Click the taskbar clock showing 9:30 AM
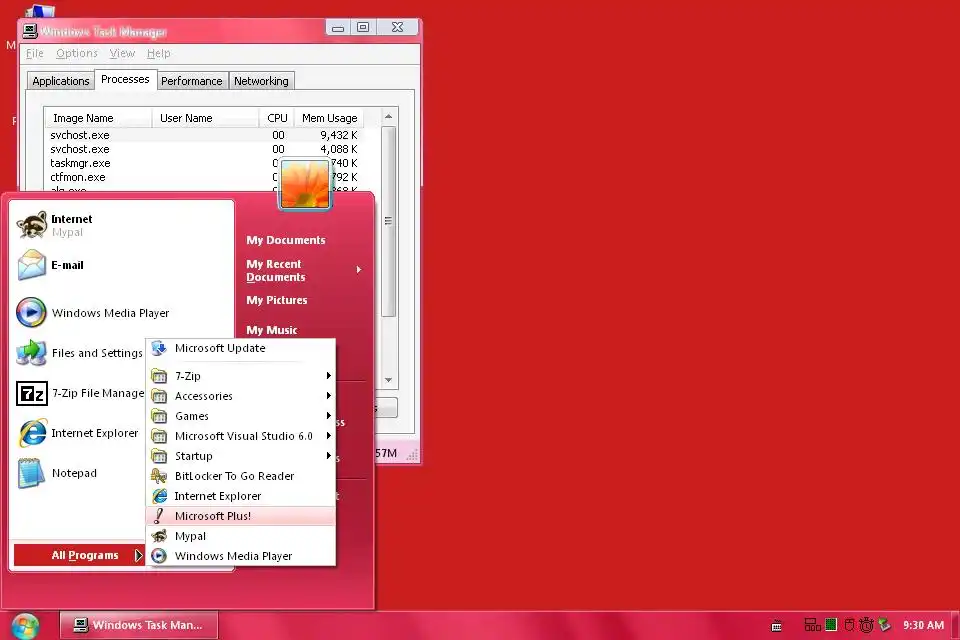 923,625
